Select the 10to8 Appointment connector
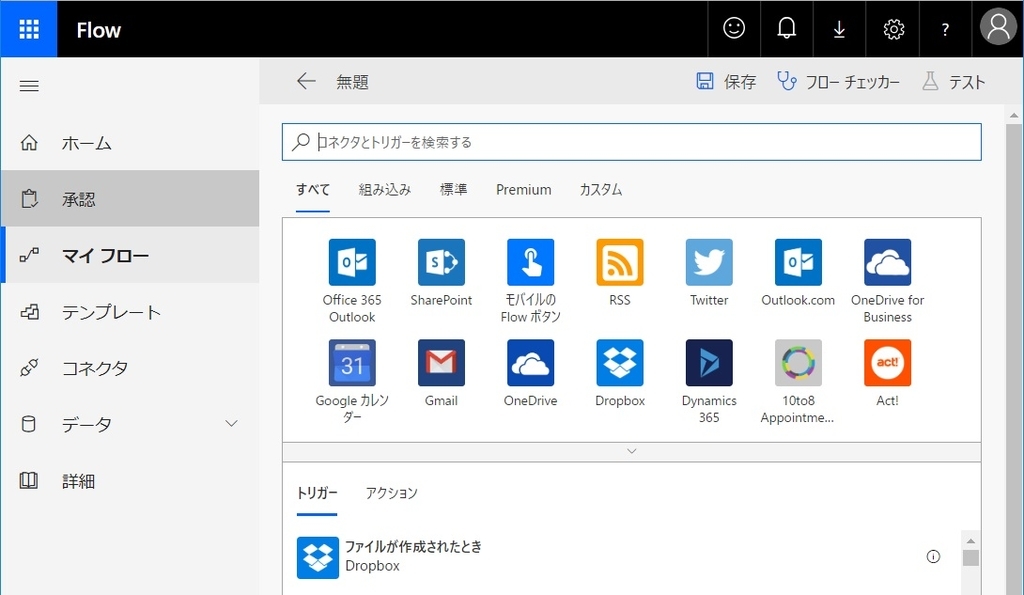 [798, 381]
